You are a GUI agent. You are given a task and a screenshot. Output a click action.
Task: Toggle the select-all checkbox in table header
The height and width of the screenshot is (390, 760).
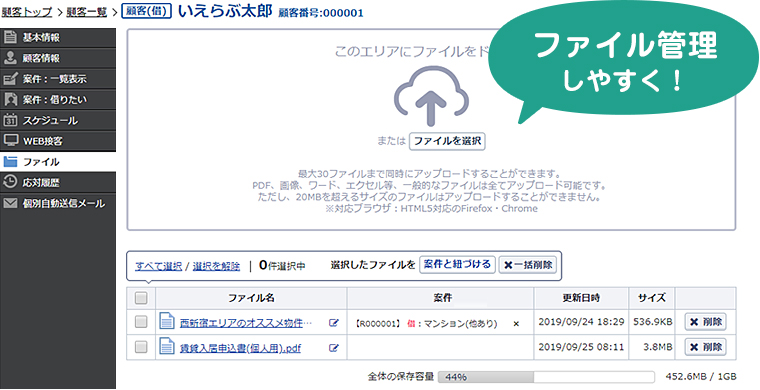tap(141, 298)
